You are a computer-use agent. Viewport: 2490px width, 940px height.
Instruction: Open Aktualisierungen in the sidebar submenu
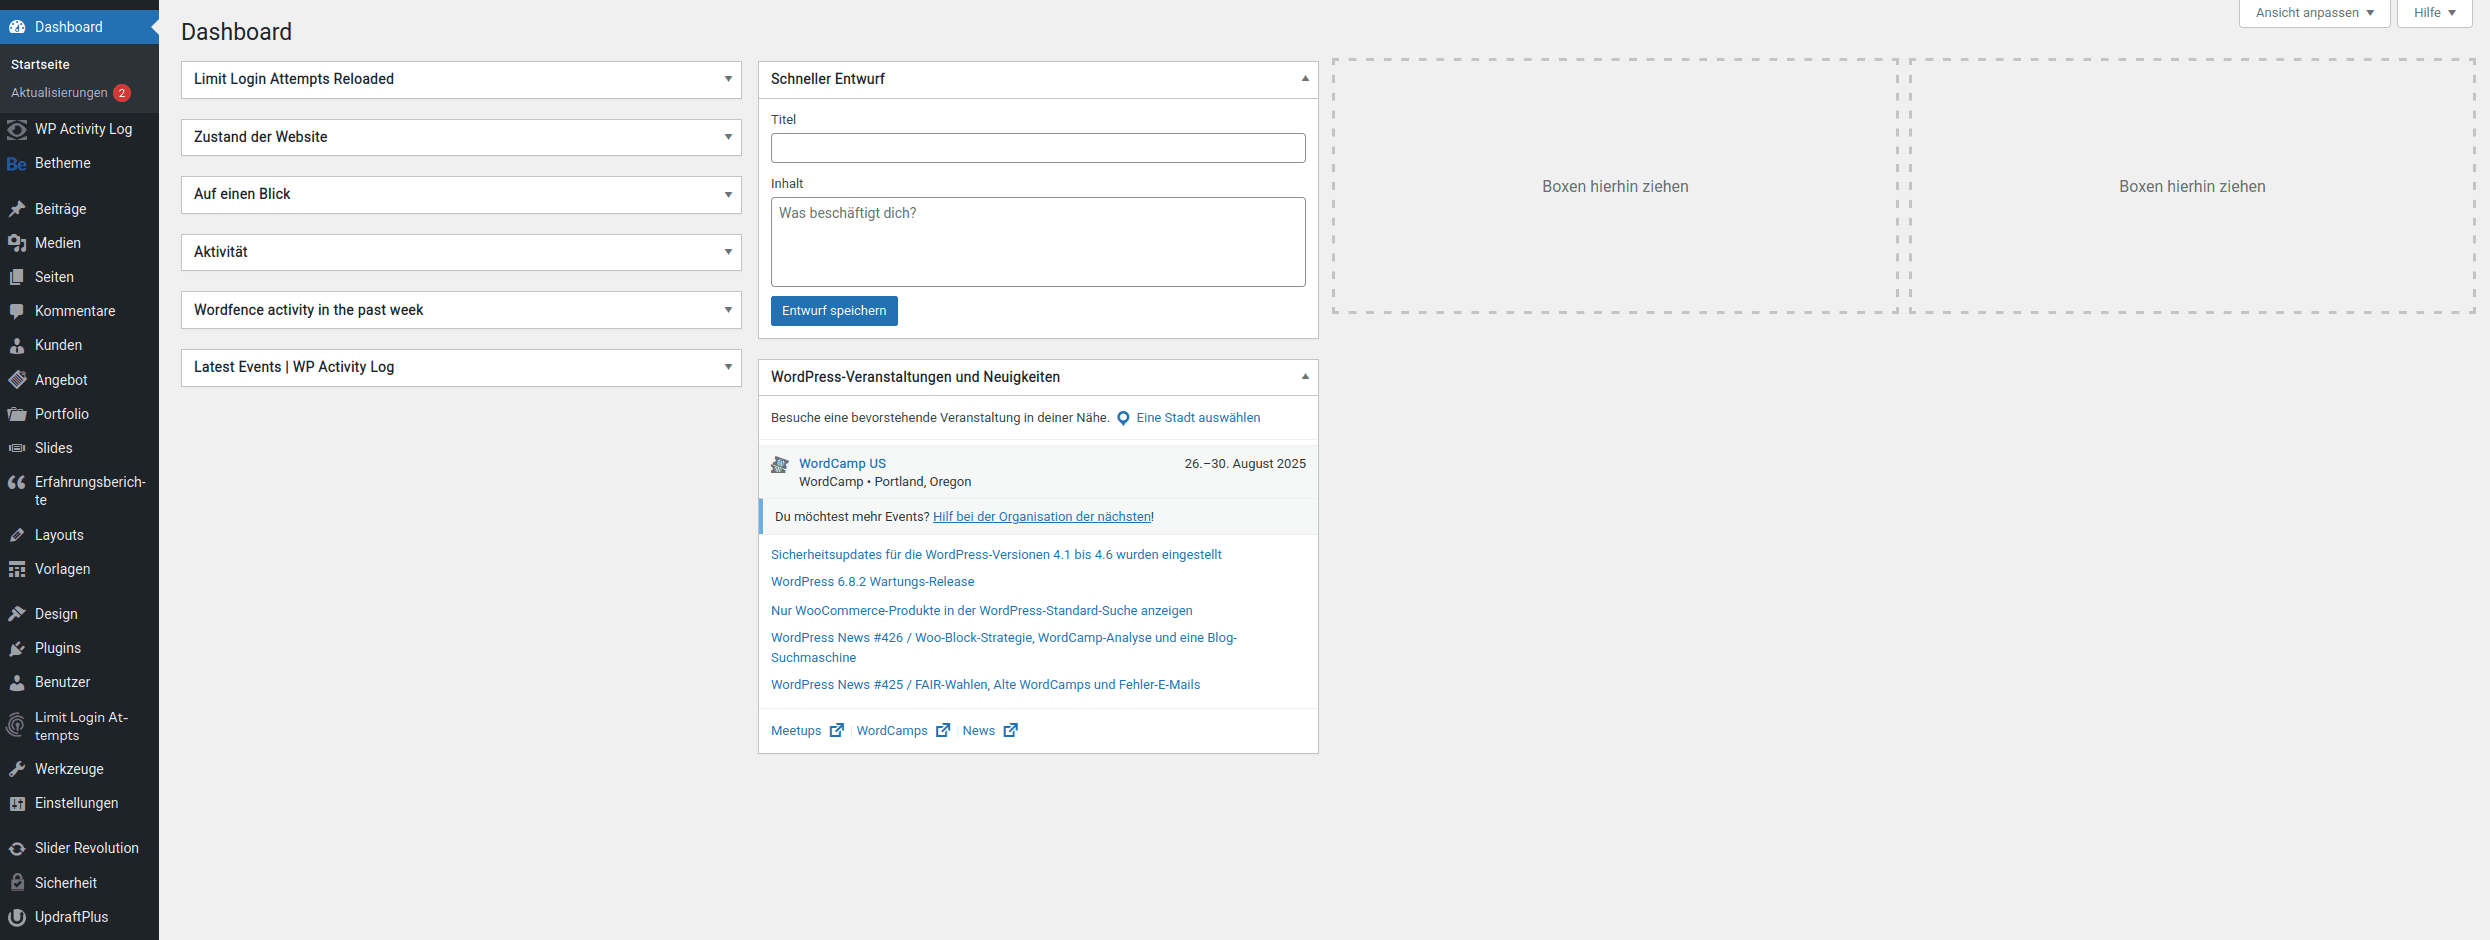coord(59,93)
